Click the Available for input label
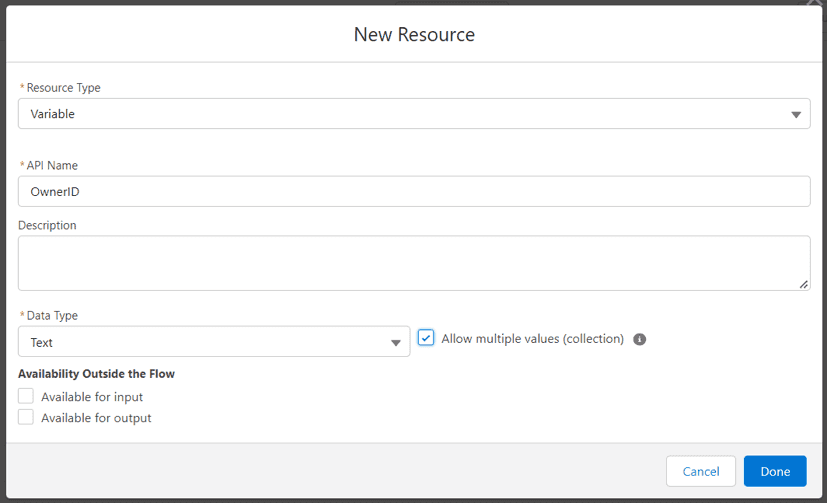The image size is (827, 503). click(x=92, y=396)
